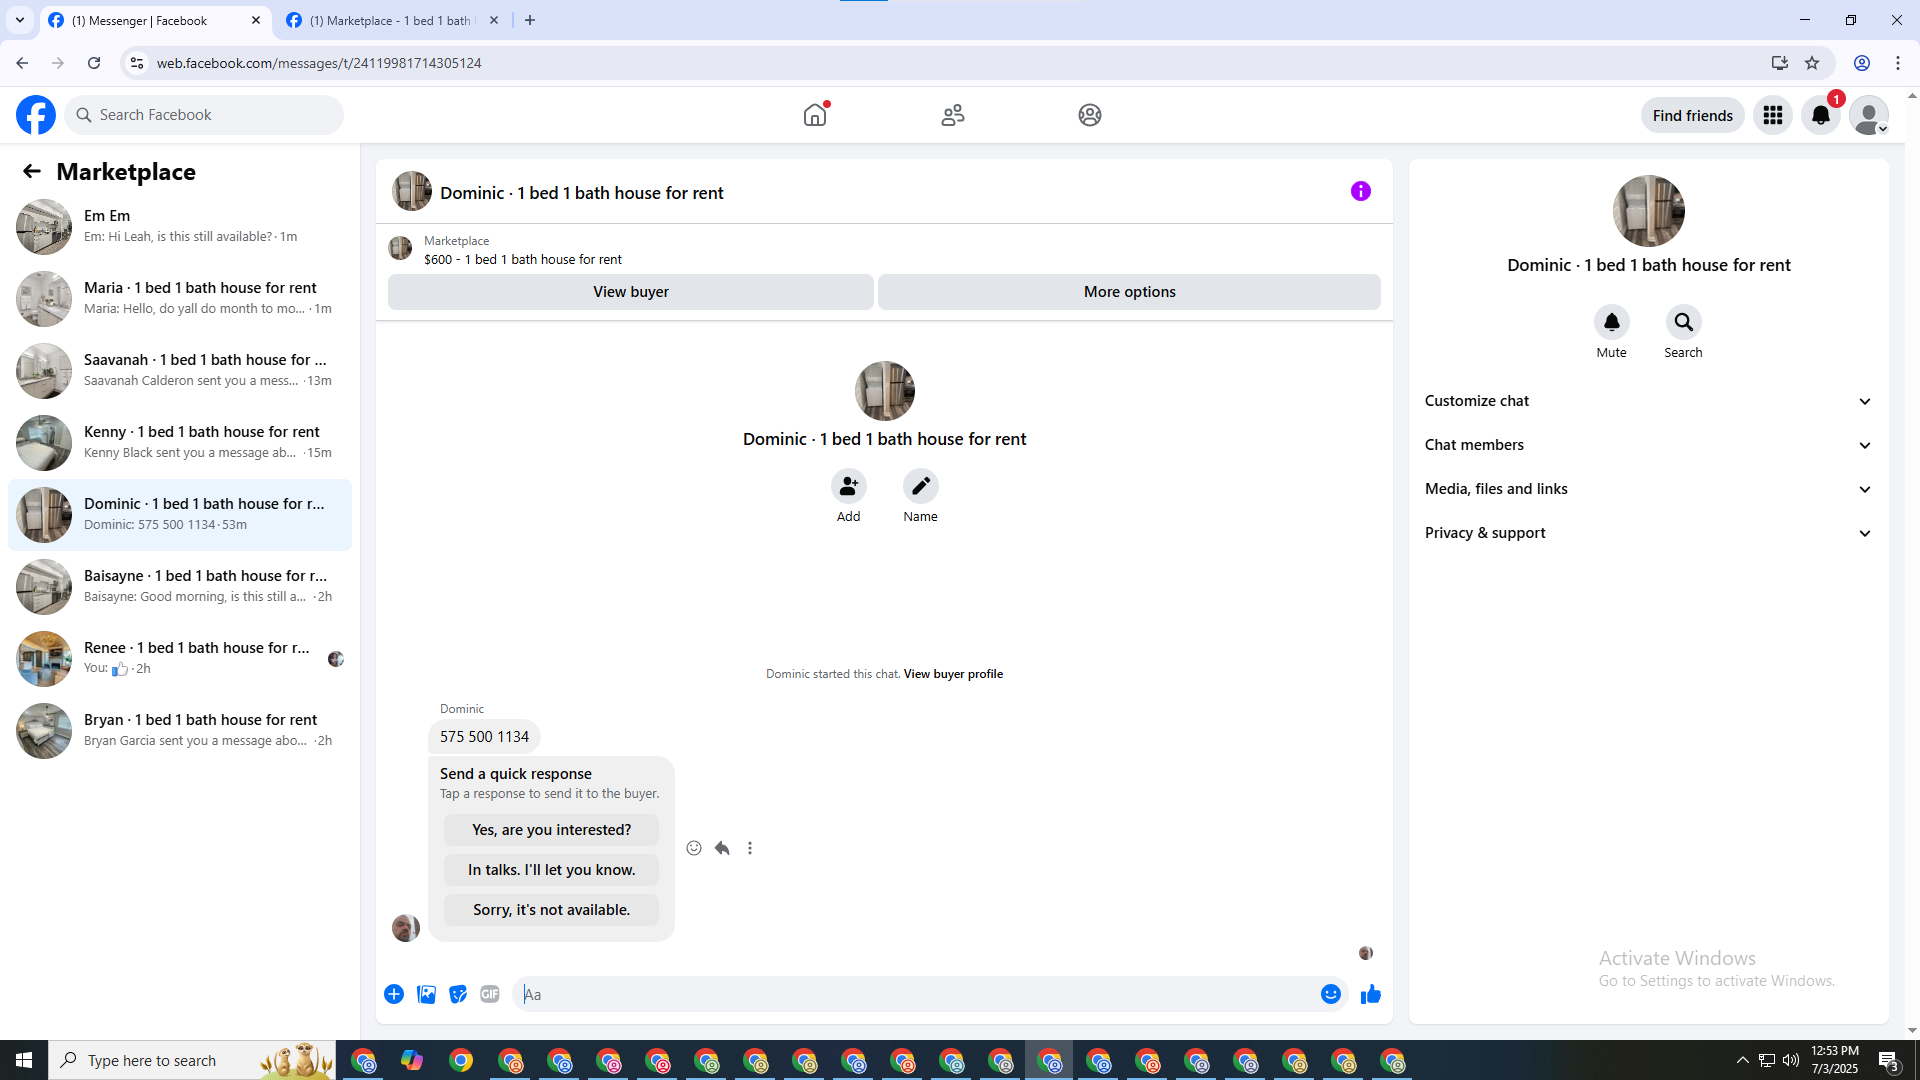Image resolution: width=1920 pixels, height=1080 pixels.
Task: Open the sticker chooser icon
Action: point(458,994)
